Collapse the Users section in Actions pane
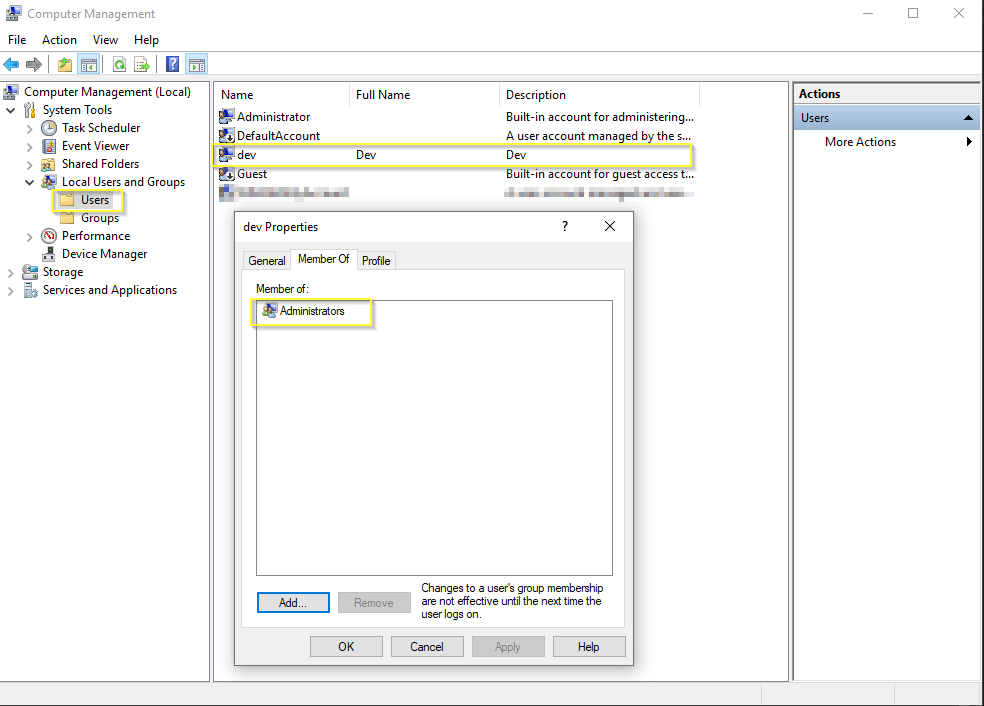The image size is (984, 706). [x=968, y=118]
